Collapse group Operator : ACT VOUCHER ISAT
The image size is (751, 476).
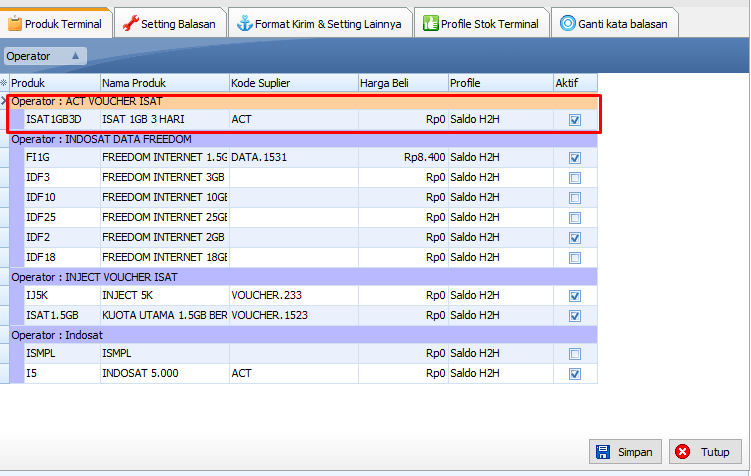click(x=304, y=102)
